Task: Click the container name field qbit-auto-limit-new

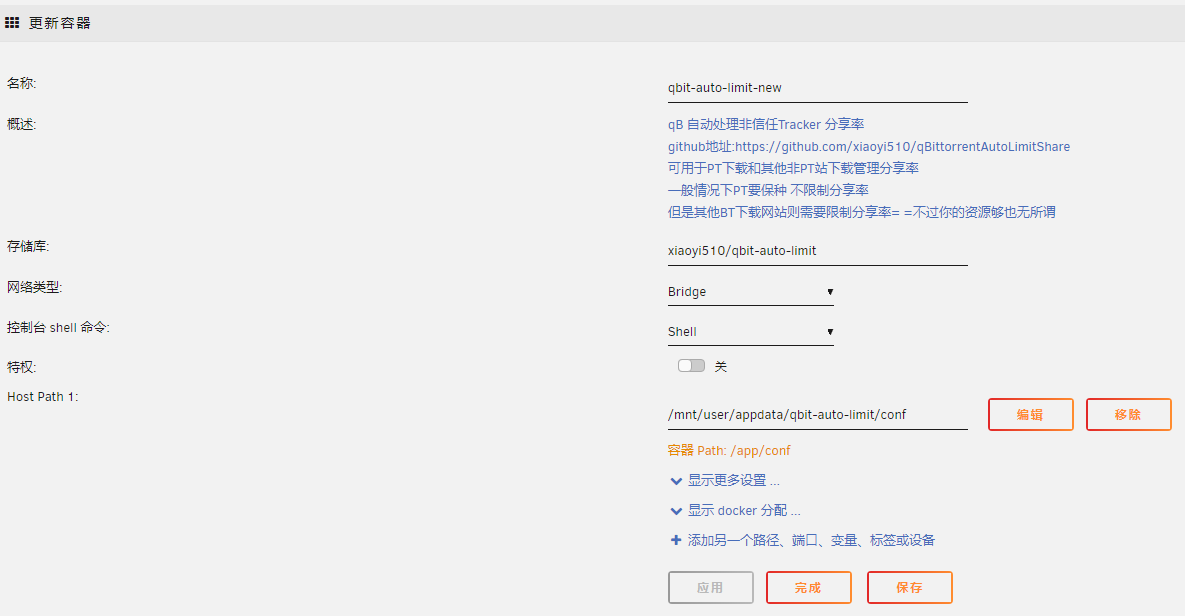Action: tap(817, 87)
